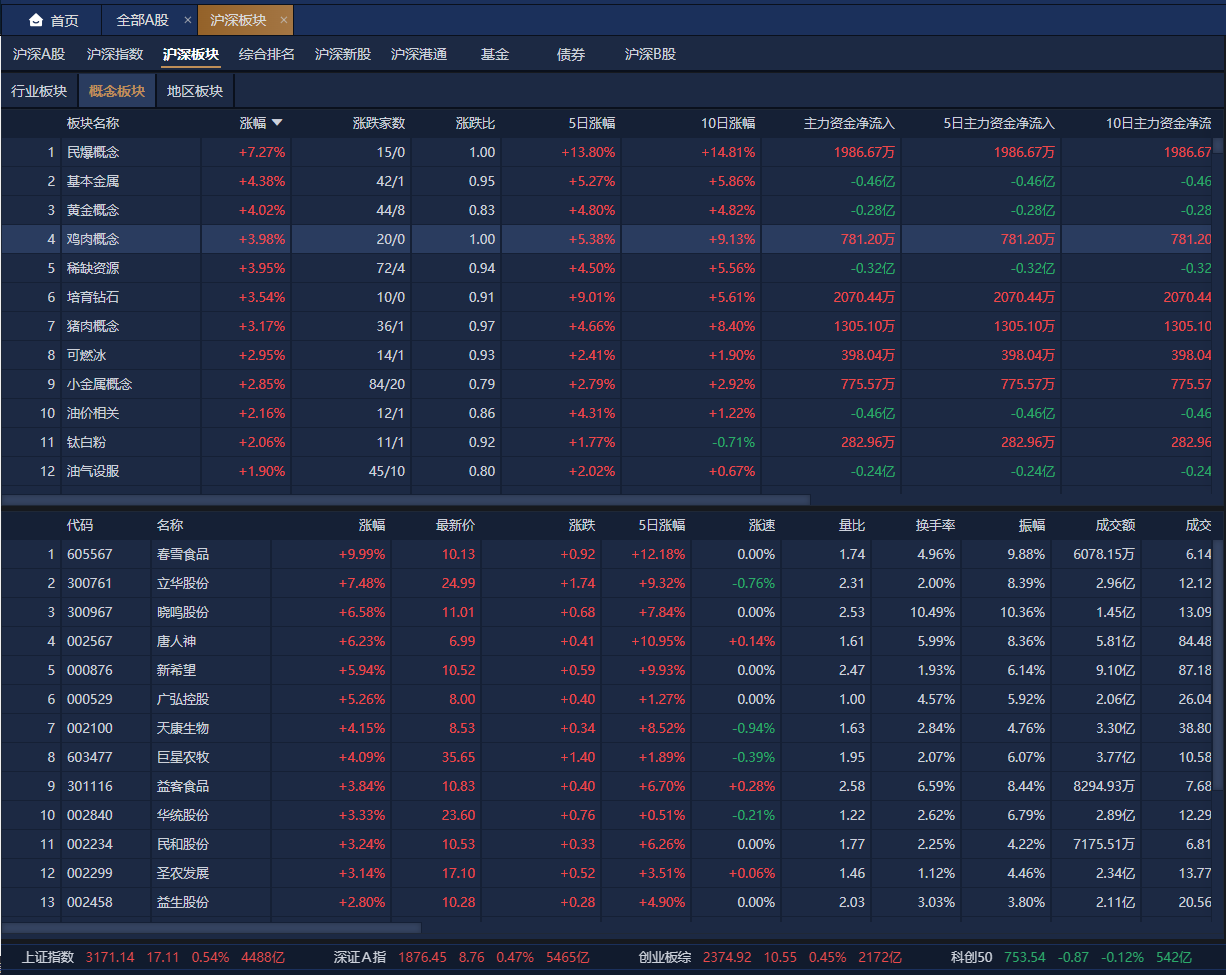Select the 猪肉概念 sector row
Screen dimensions: 1226x975
point(93,326)
